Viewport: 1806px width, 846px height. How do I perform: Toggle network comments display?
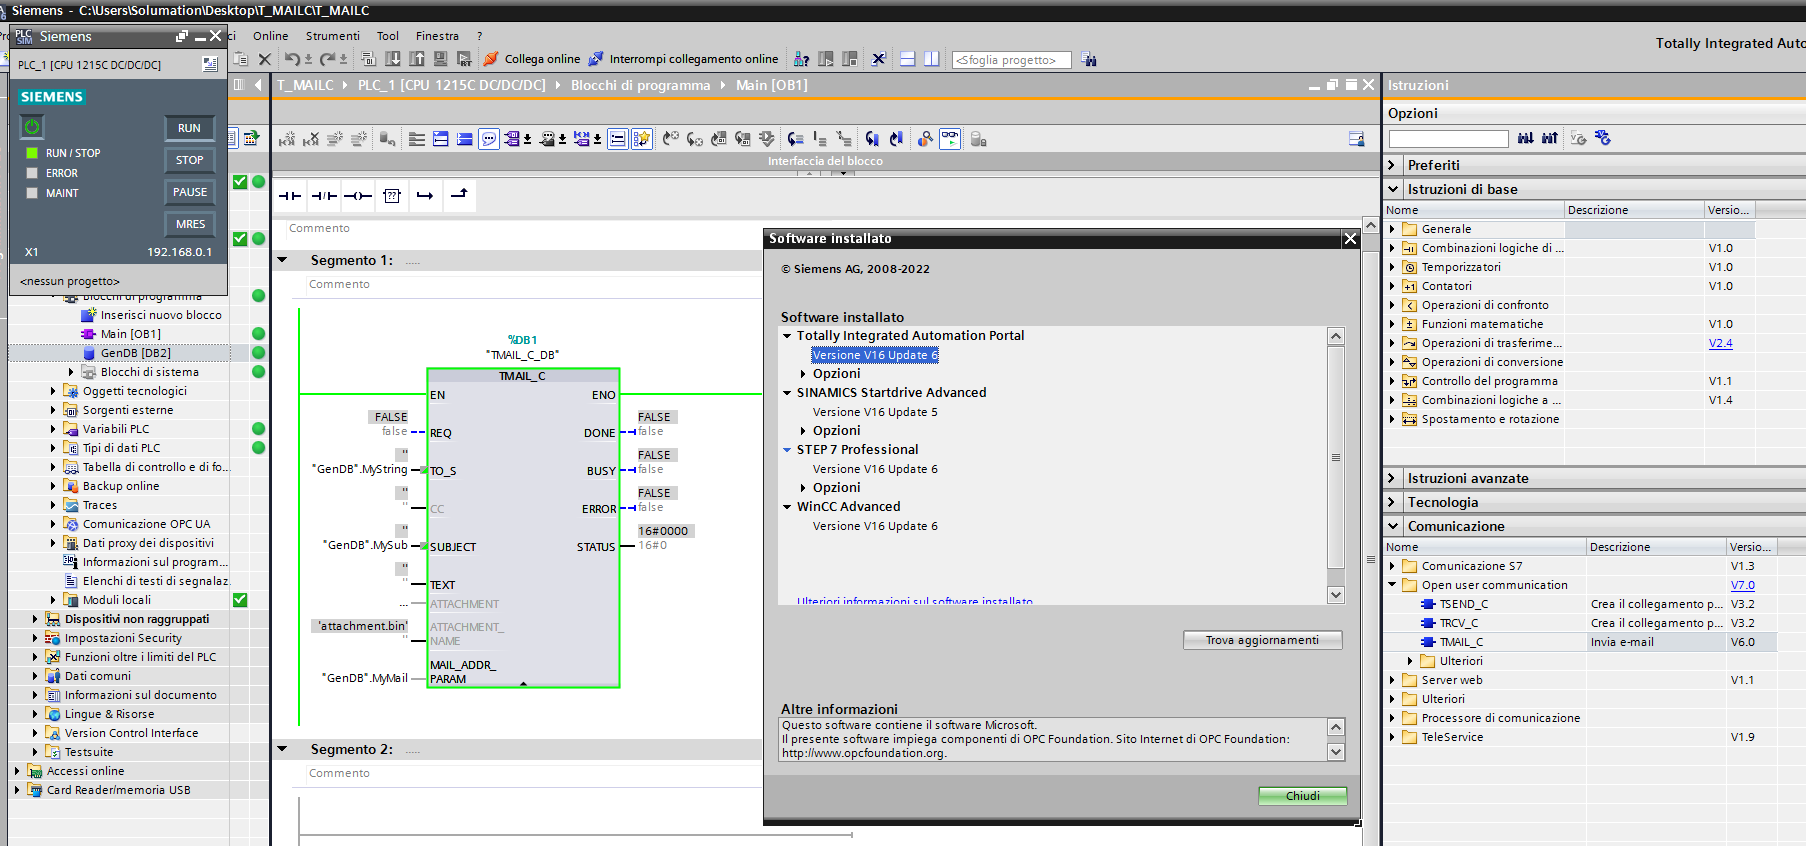tap(489, 139)
